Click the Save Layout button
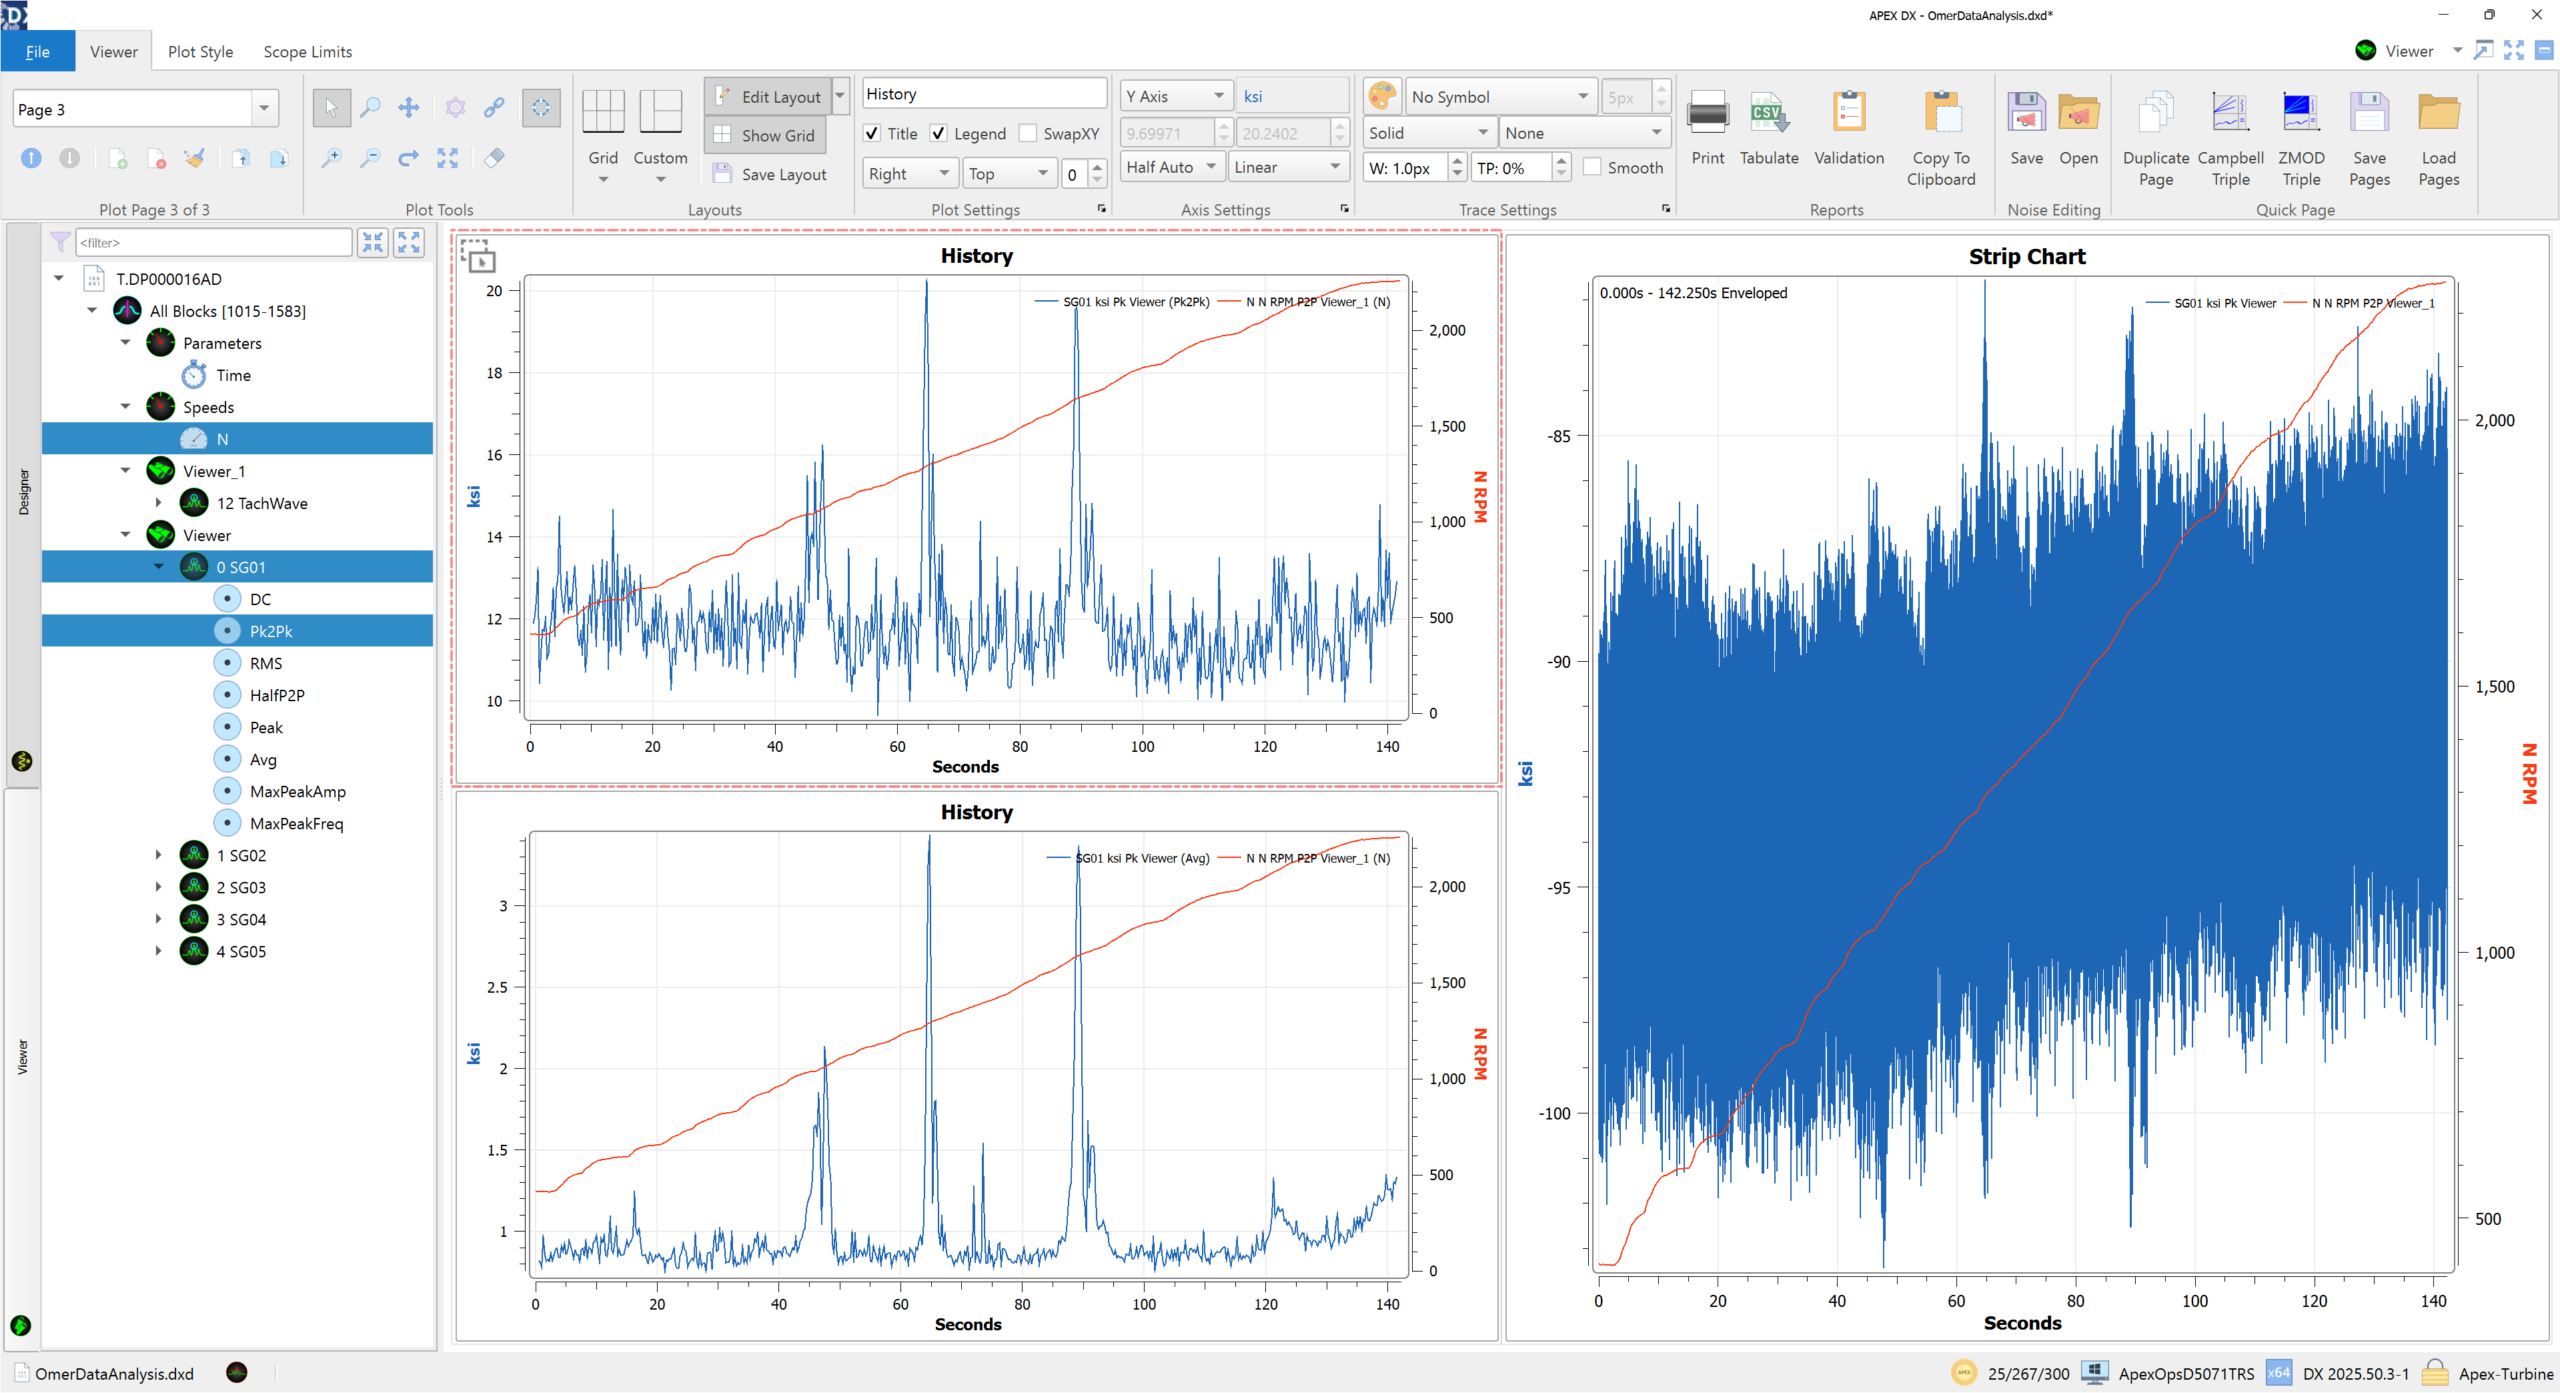This screenshot has width=2560, height=1393. 770,174
